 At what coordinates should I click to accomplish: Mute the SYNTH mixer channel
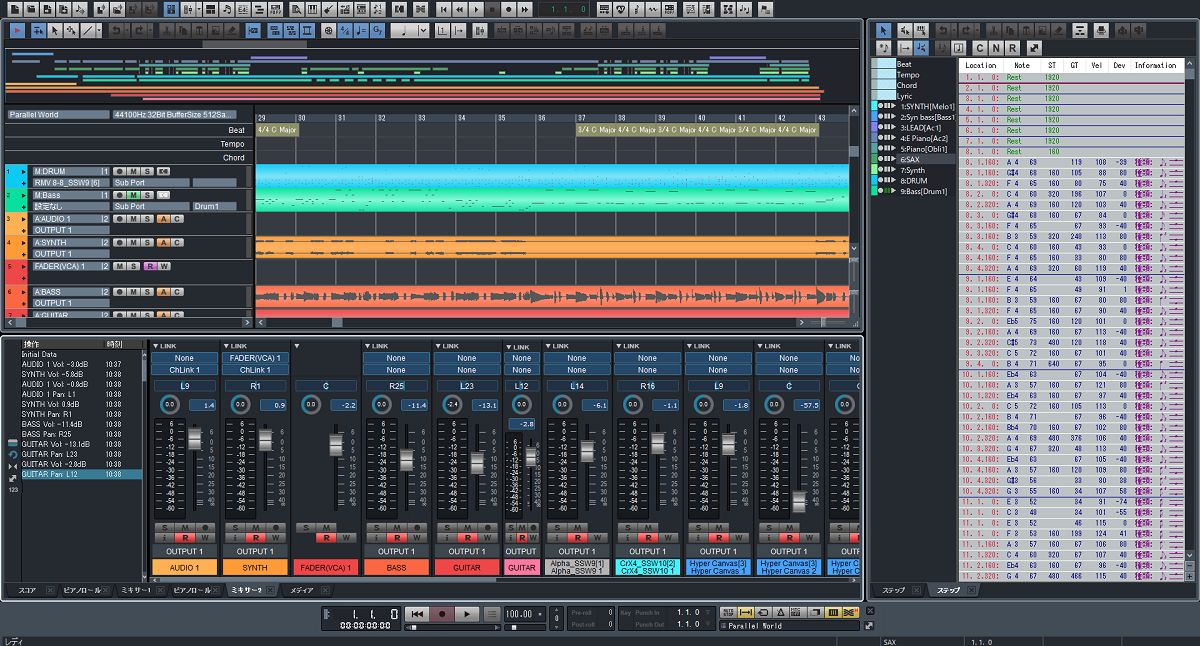pos(256,528)
